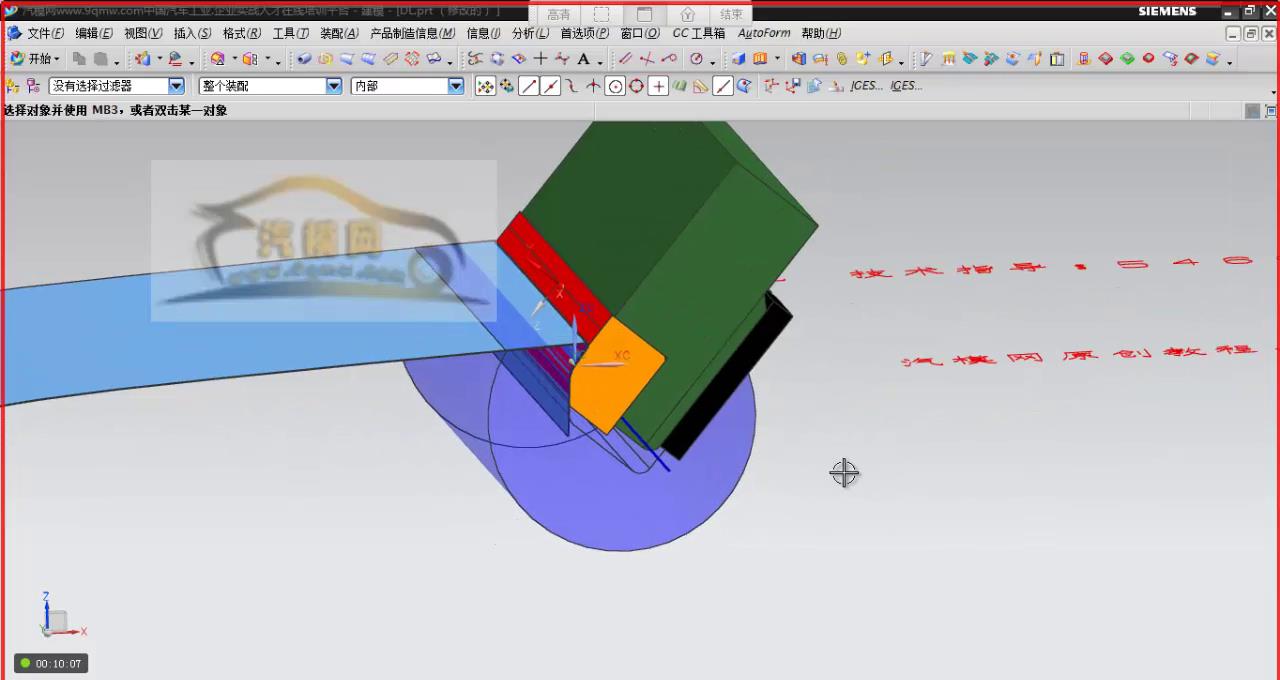Click the text annotation 'A' tool icon

click(x=584, y=59)
